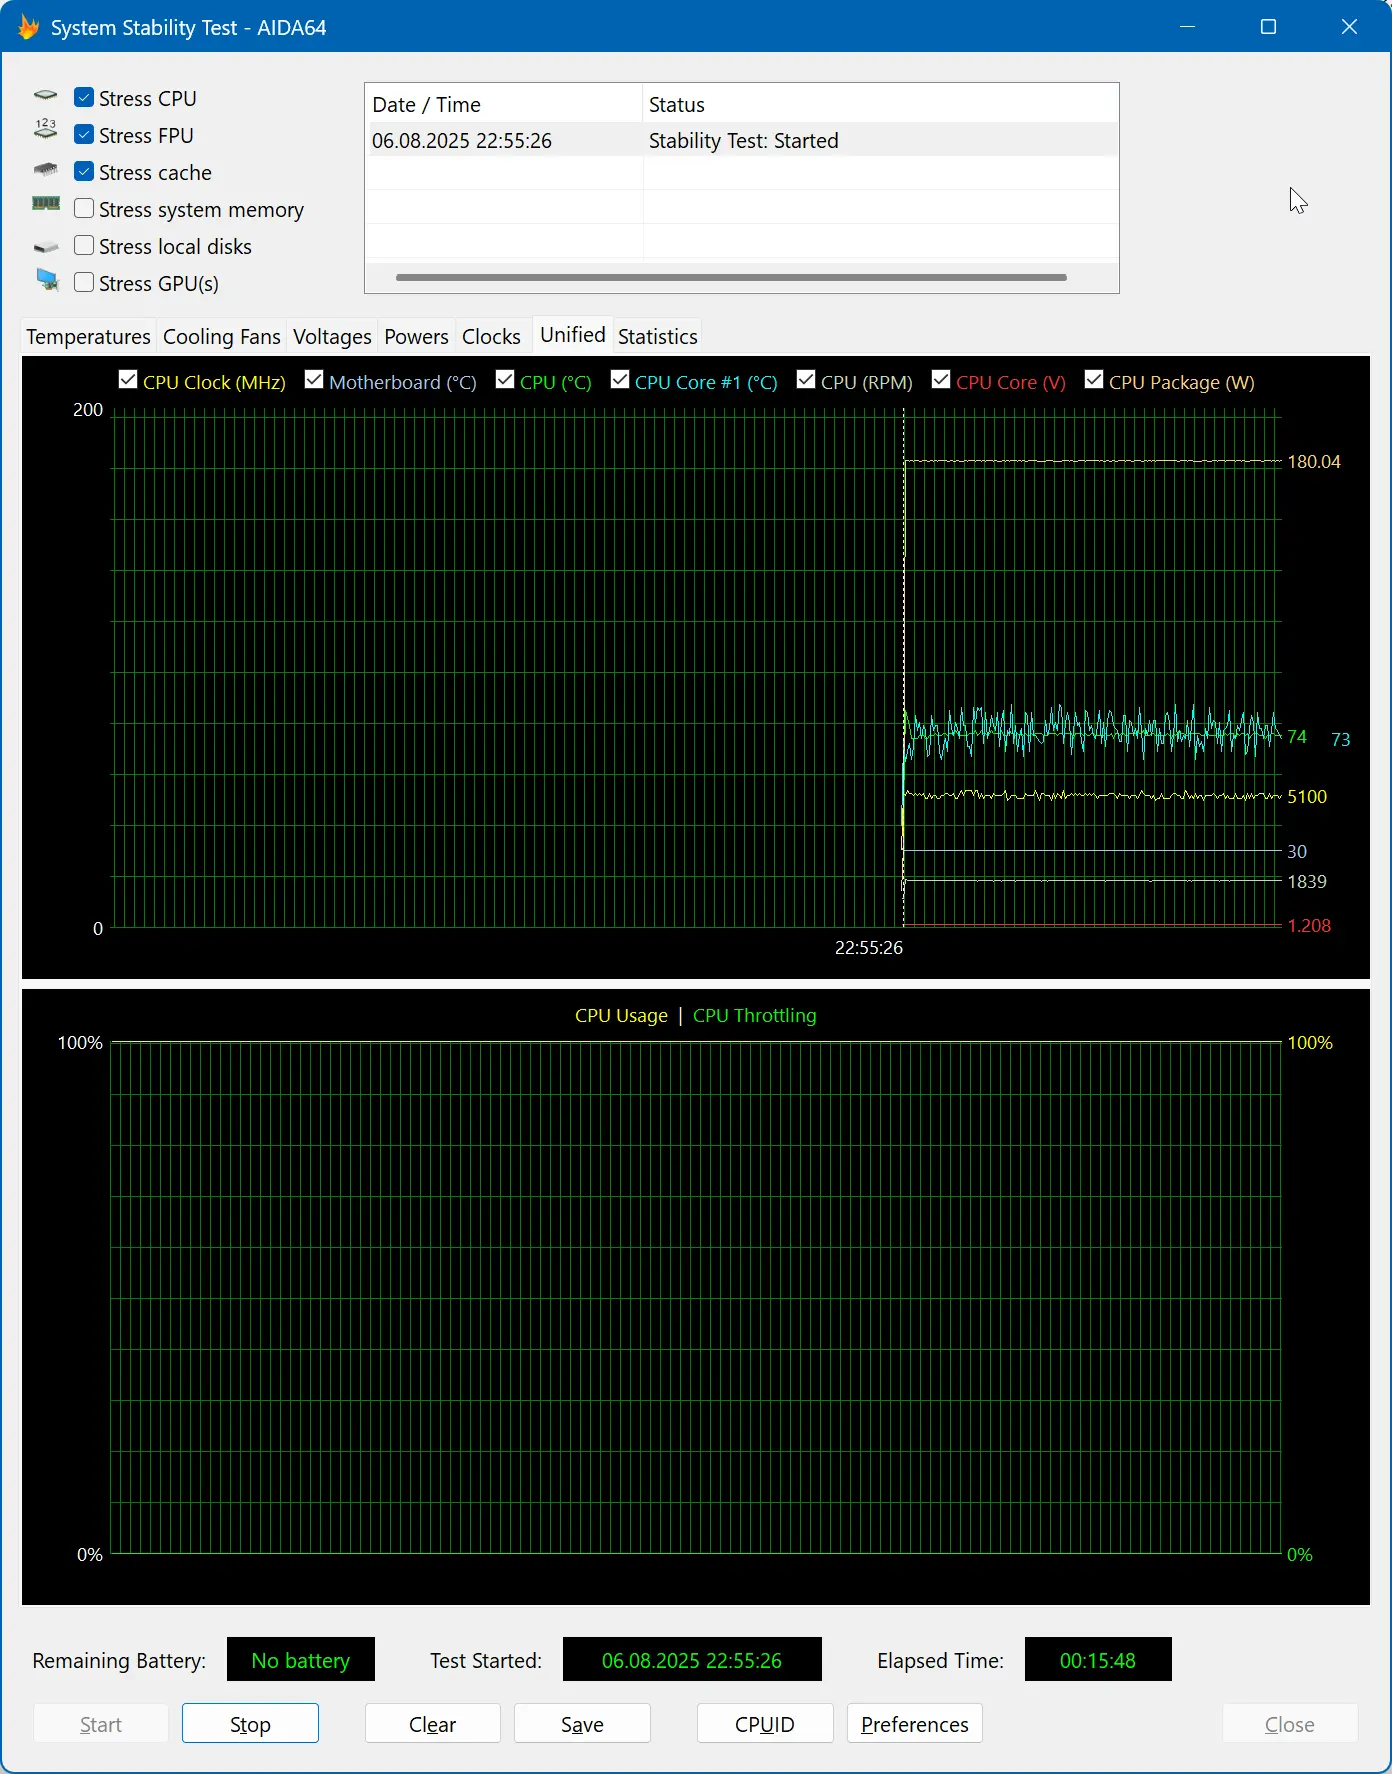1392x1774 pixels.
Task: Open the CPUID panel
Action: click(765, 1724)
